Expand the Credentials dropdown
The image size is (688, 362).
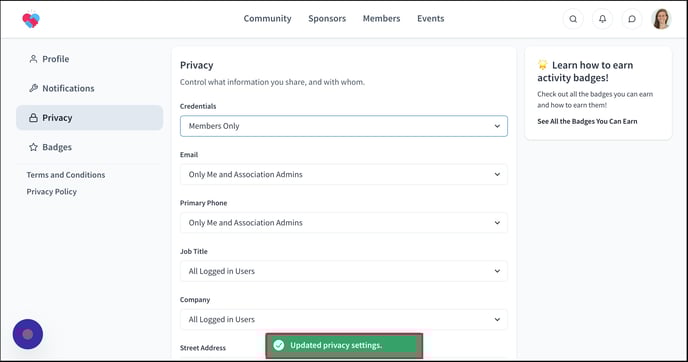pos(344,126)
